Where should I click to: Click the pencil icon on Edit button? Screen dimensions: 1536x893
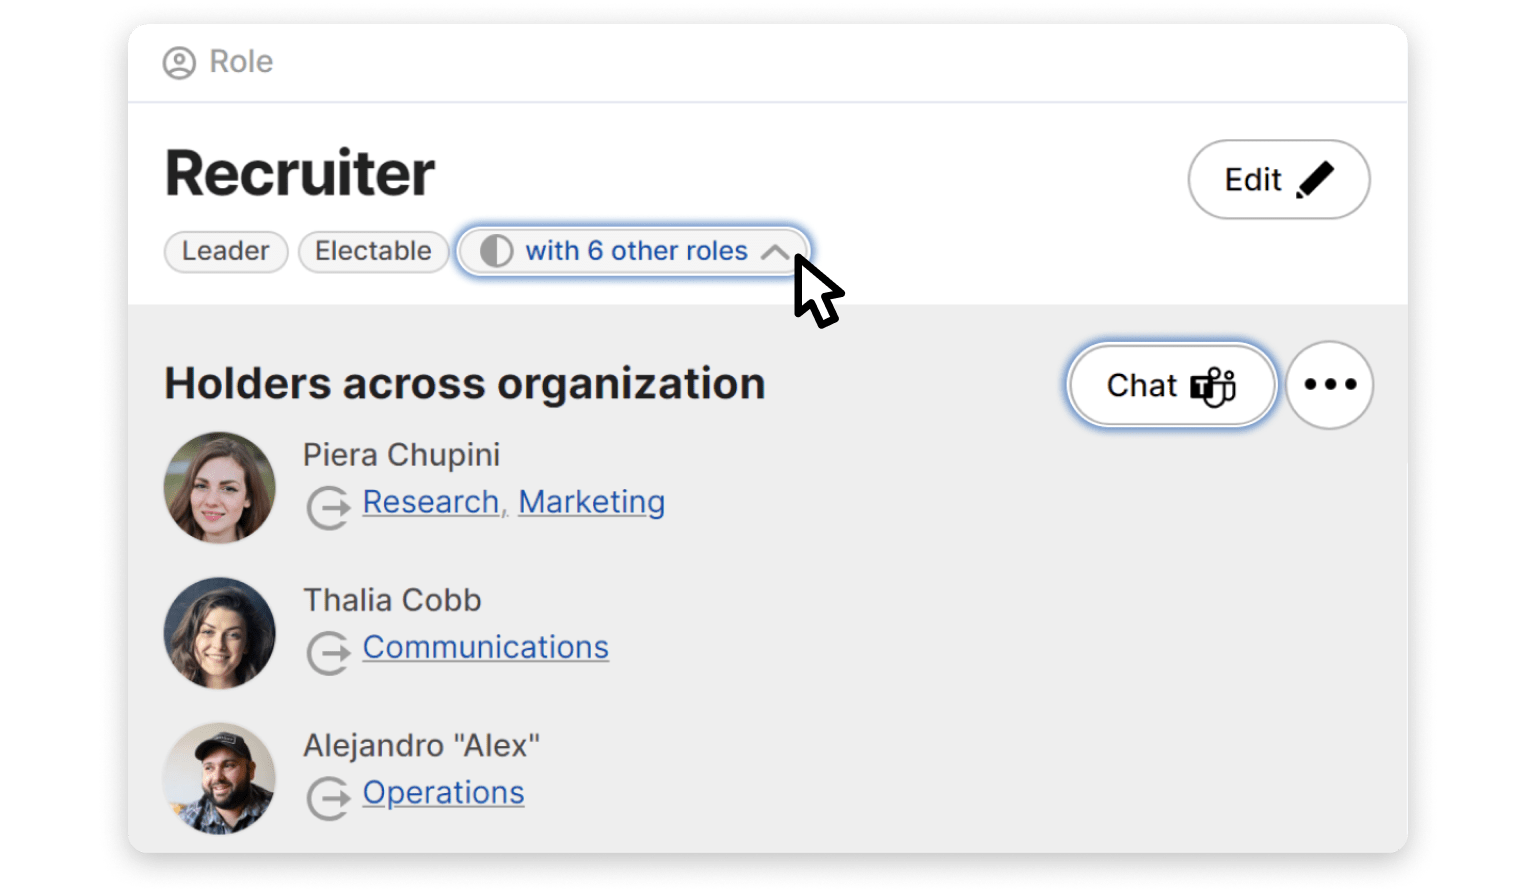pos(1315,180)
